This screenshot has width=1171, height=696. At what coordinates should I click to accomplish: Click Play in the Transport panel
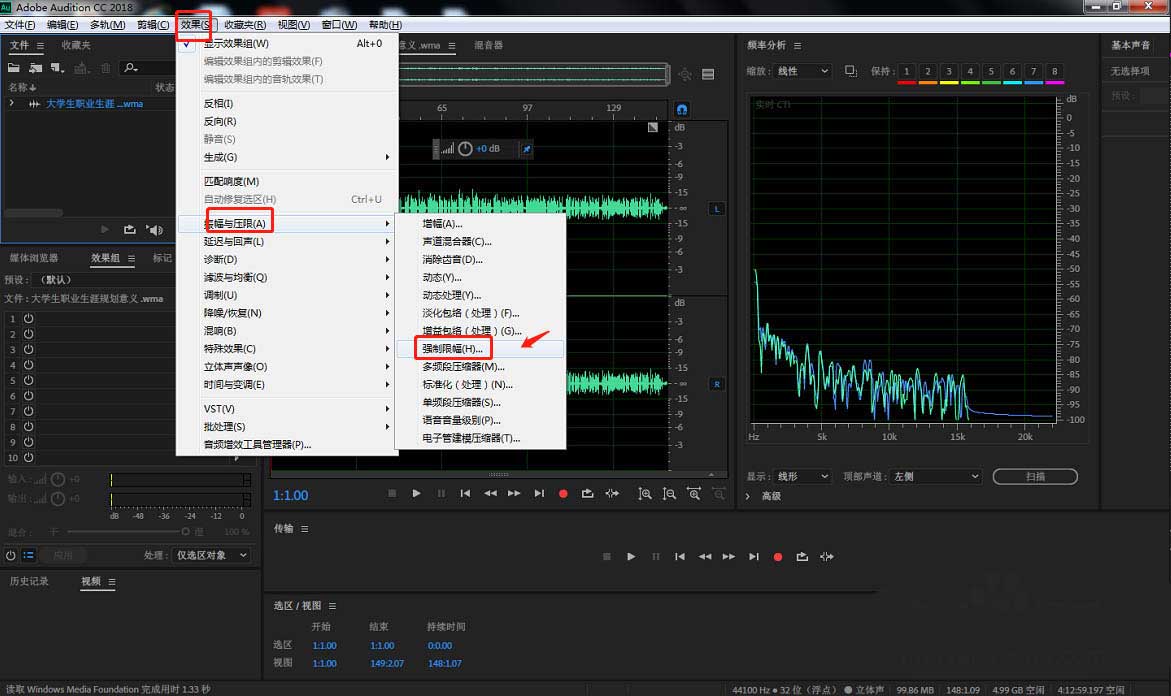point(630,556)
